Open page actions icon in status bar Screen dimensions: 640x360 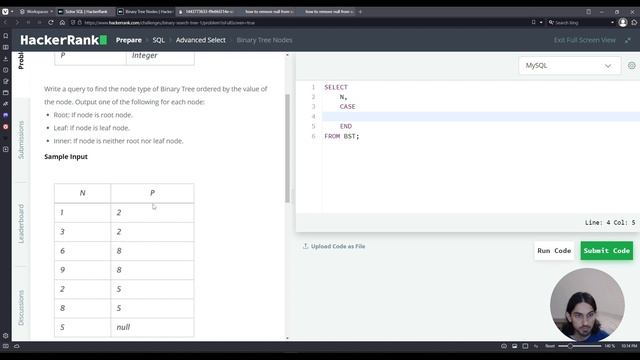coord(536,346)
